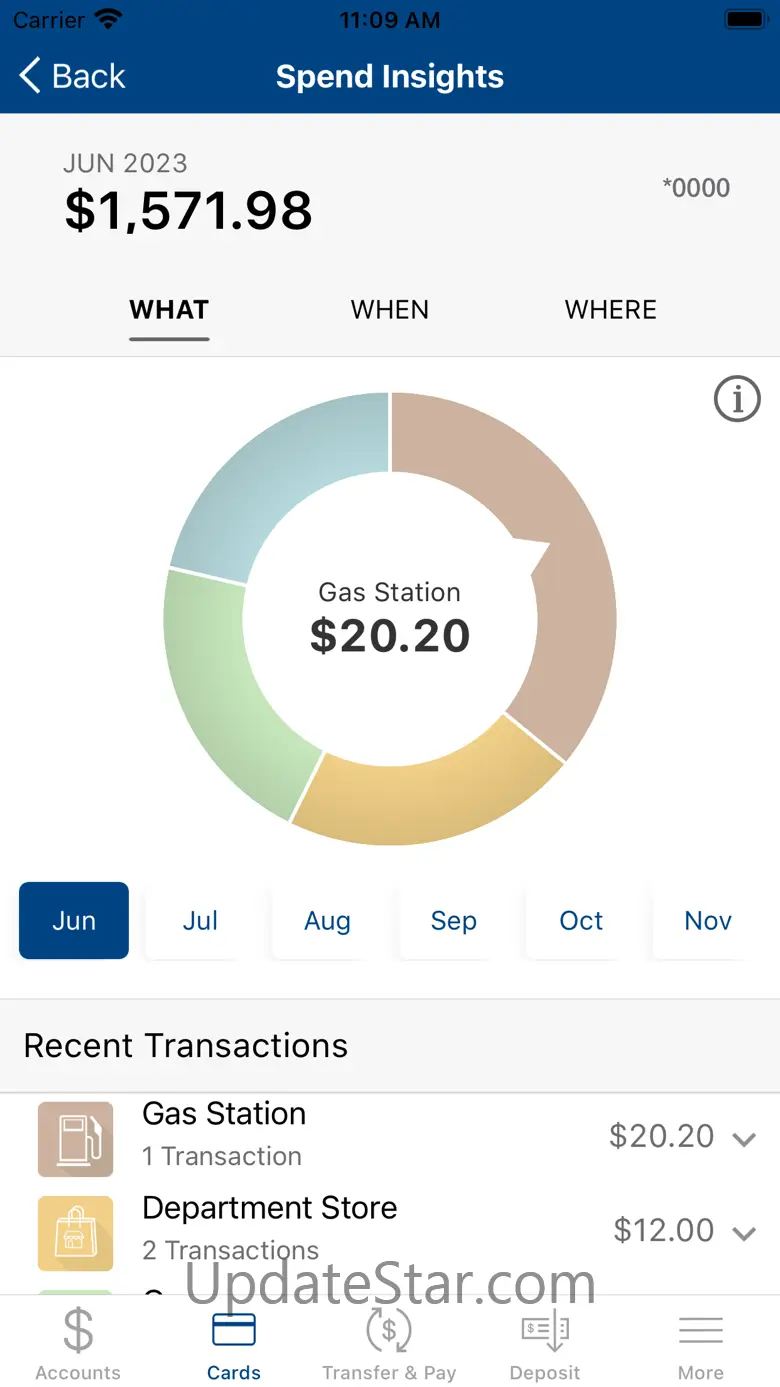Select the Nov month button

pyautogui.click(x=708, y=920)
